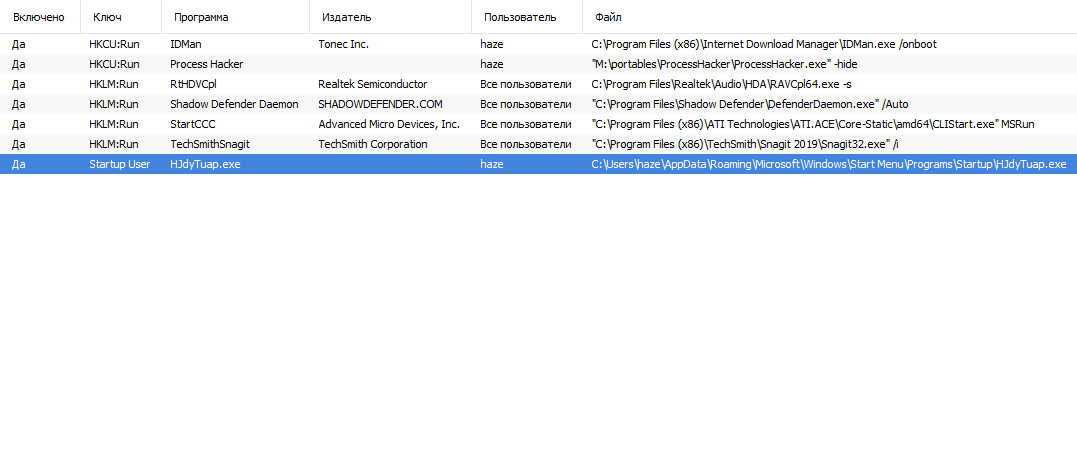The height and width of the screenshot is (458, 1077).
Task: Click Все пользователи in StartCCC row
Action: [x=525, y=124]
